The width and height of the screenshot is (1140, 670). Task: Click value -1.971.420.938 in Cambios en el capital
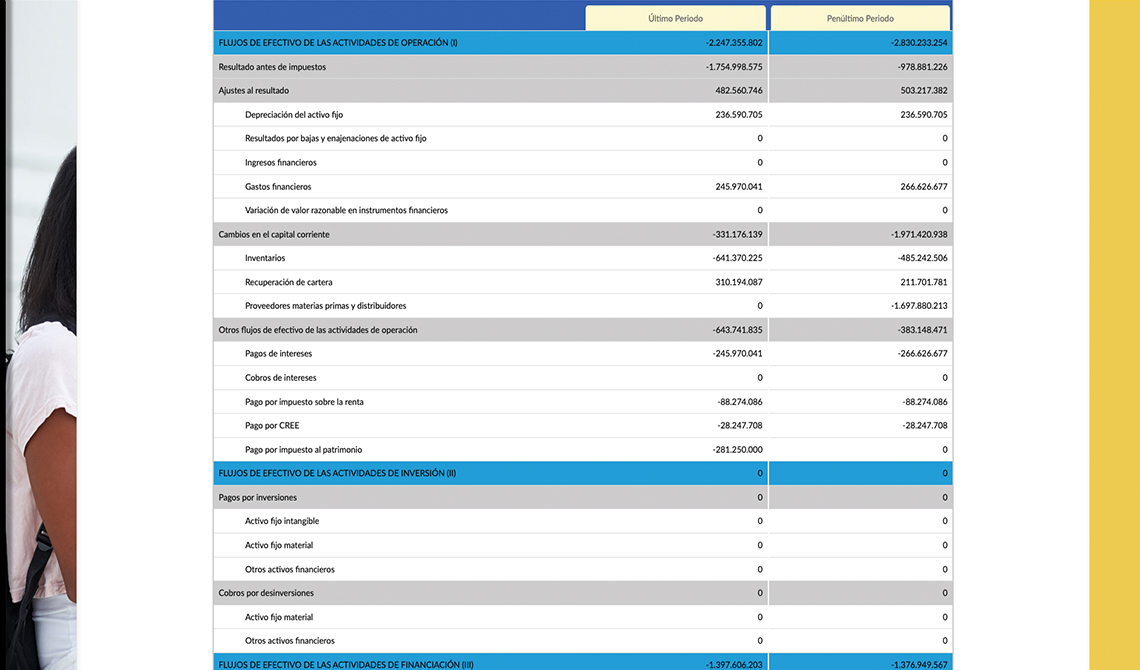point(919,235)
